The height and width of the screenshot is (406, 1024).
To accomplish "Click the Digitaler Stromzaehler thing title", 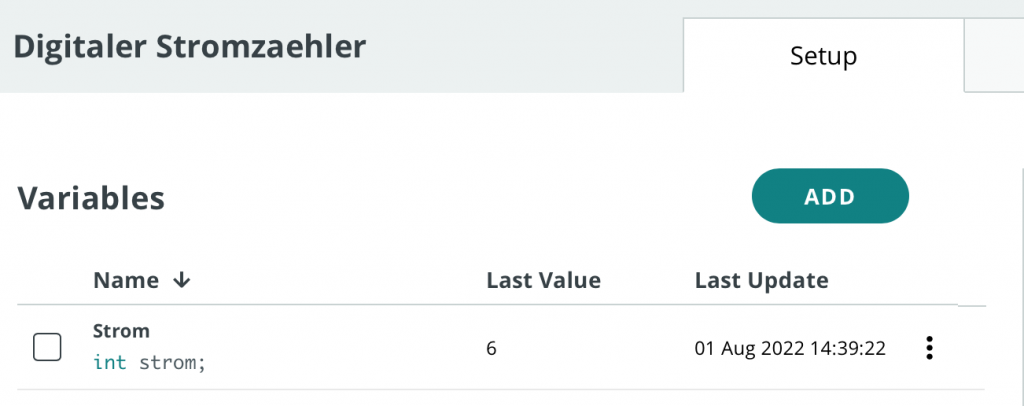I will point(189,47).
